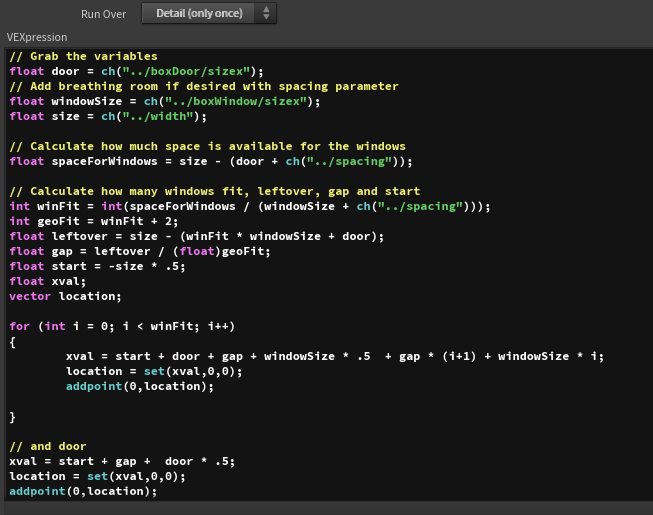Screen dimensions: 653x515
Task: Place cursor in "// Grab the variables" comment
Action: [x=83, y=56]
